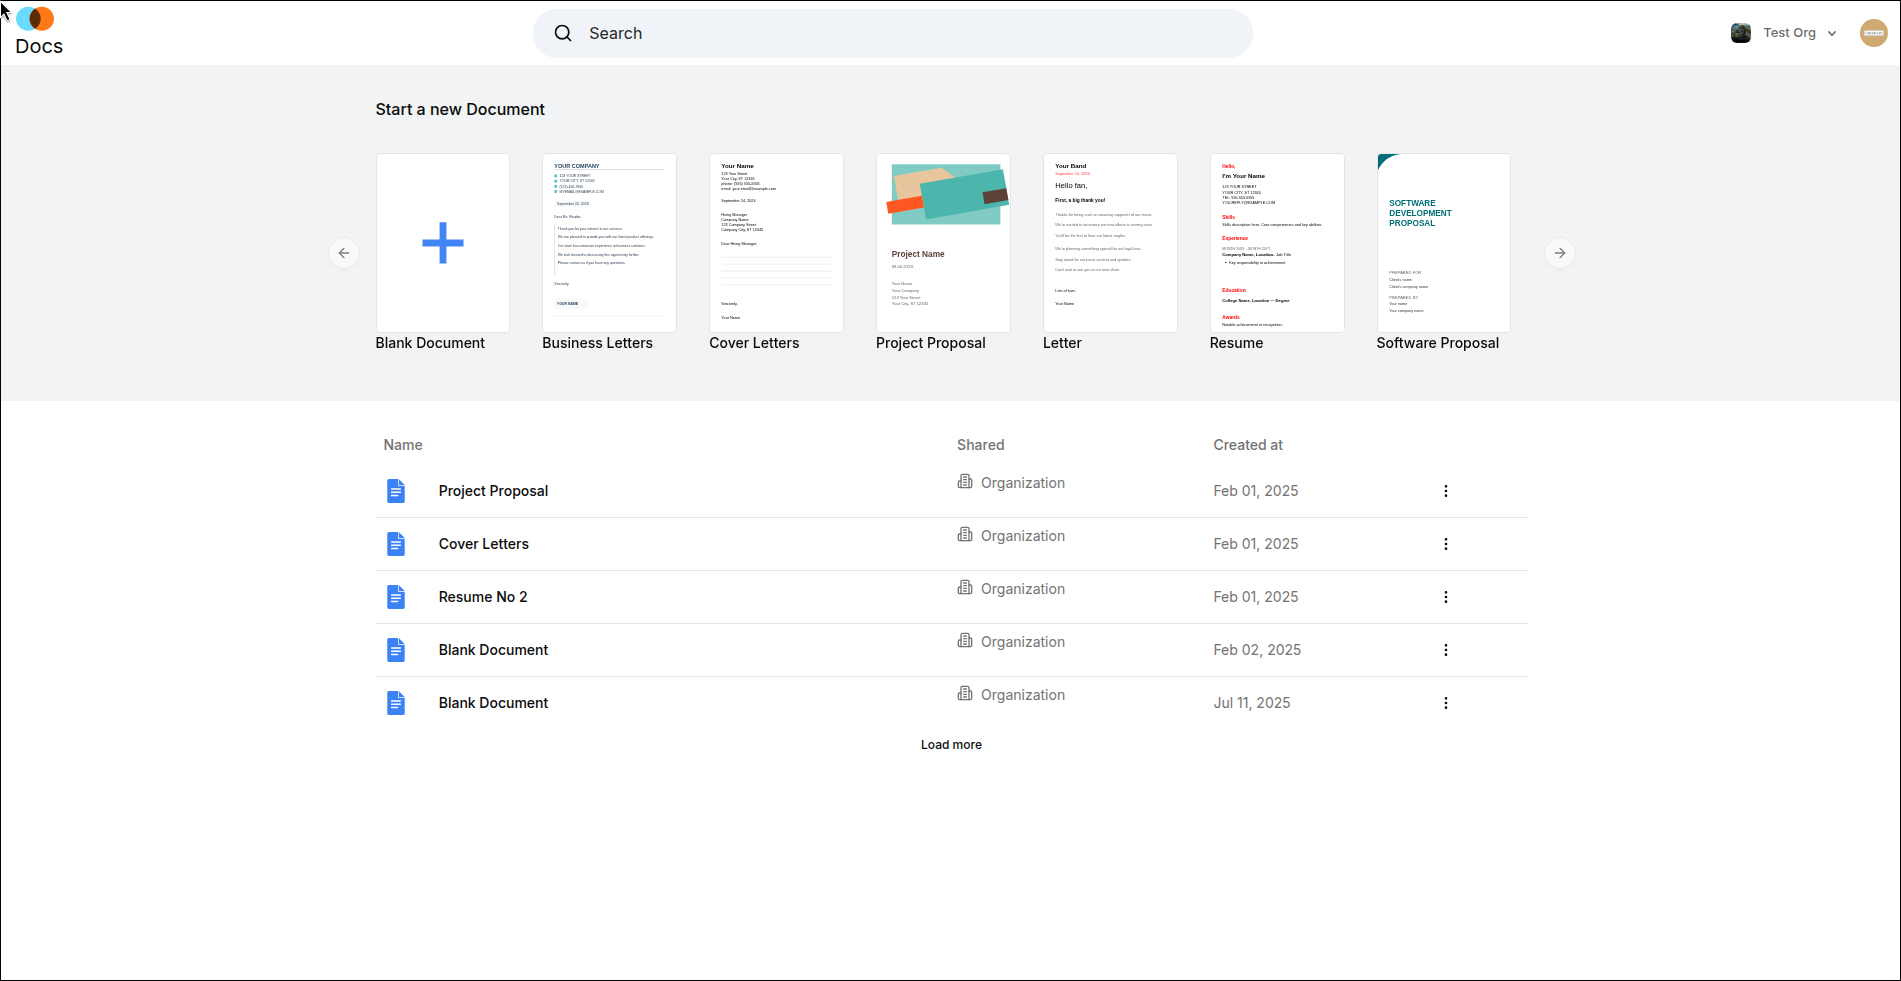Click Load more to show additional documents

pyautogui.click(x=950, y=744)
